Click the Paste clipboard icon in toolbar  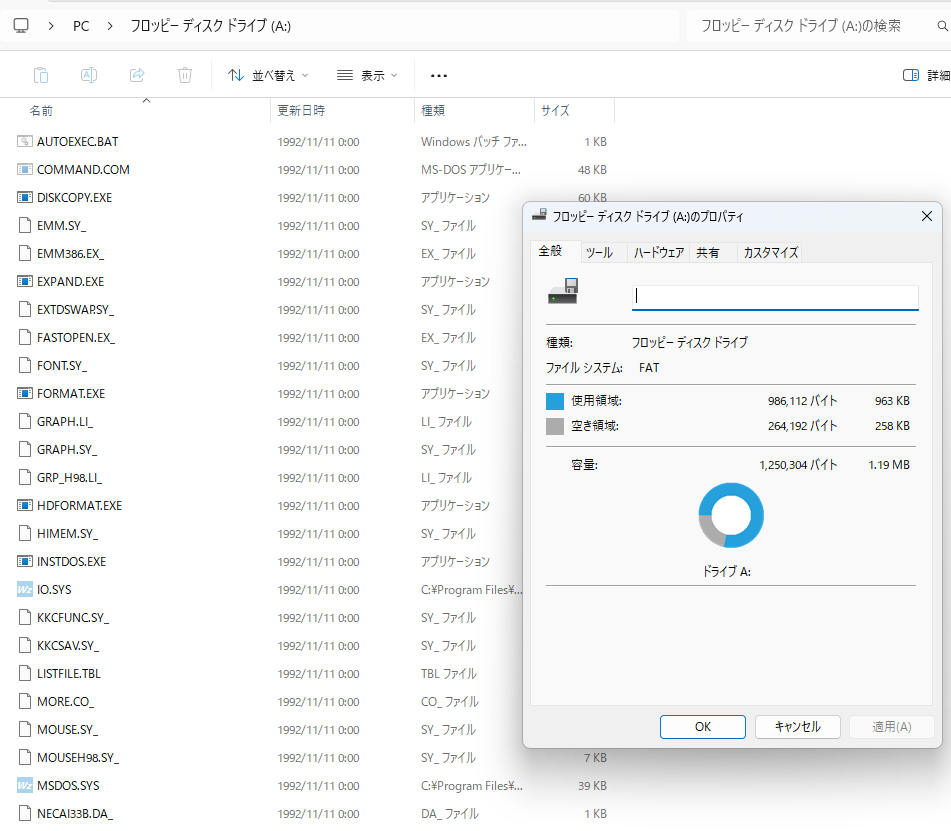click(x=41, y=75)
